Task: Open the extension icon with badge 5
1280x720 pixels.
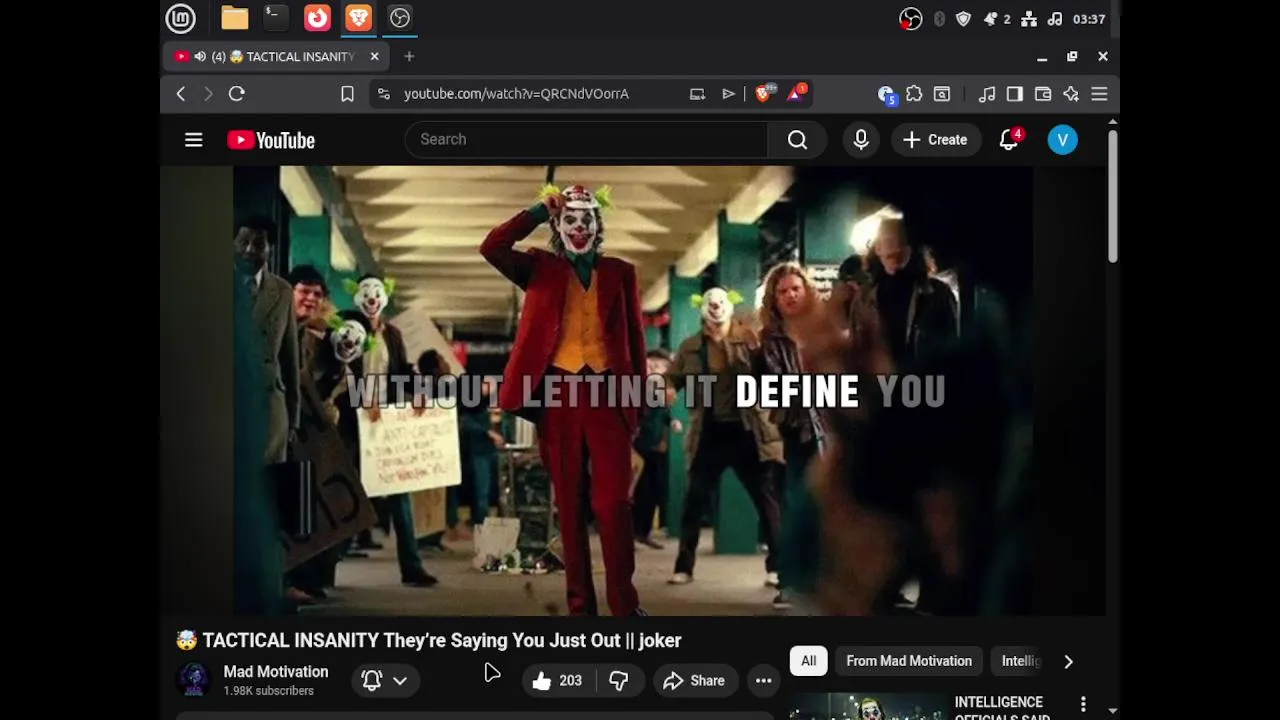Action: tap(886, 94)
